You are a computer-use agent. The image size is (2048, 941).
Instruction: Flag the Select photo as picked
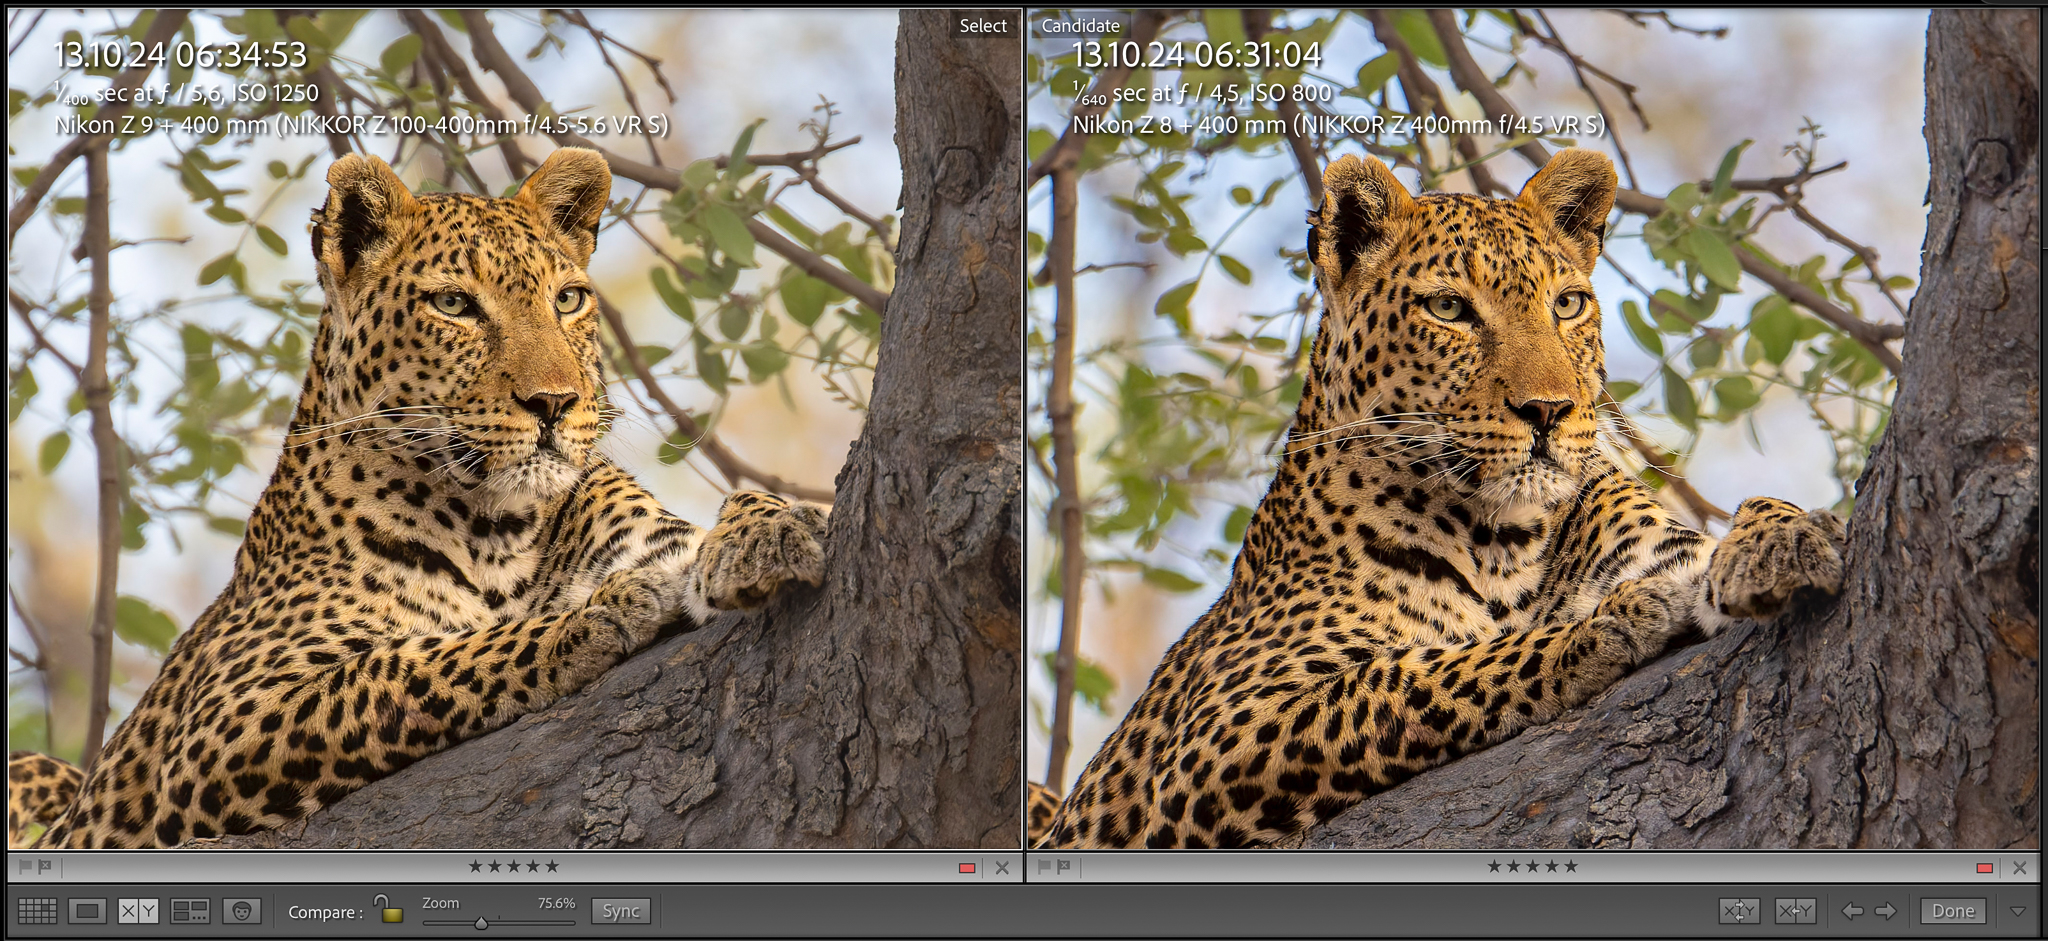[x=26, y=866]
